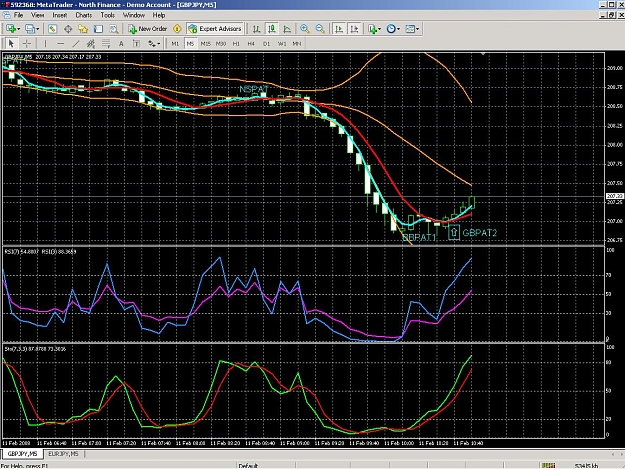Select the Crosshair tool
Screen dimensions: 625x469
[27, 43]
